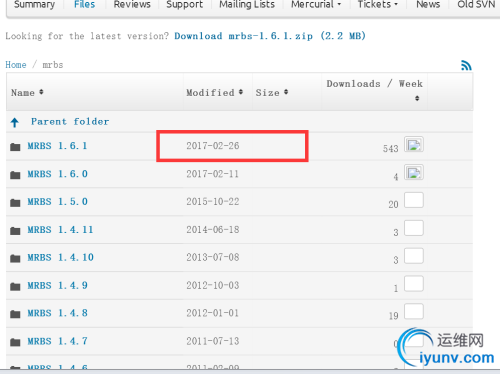Open stats chart icon for MRBS 1.6.1
The width and height of the screenshot is (500, 374).
tap(414, 144)
